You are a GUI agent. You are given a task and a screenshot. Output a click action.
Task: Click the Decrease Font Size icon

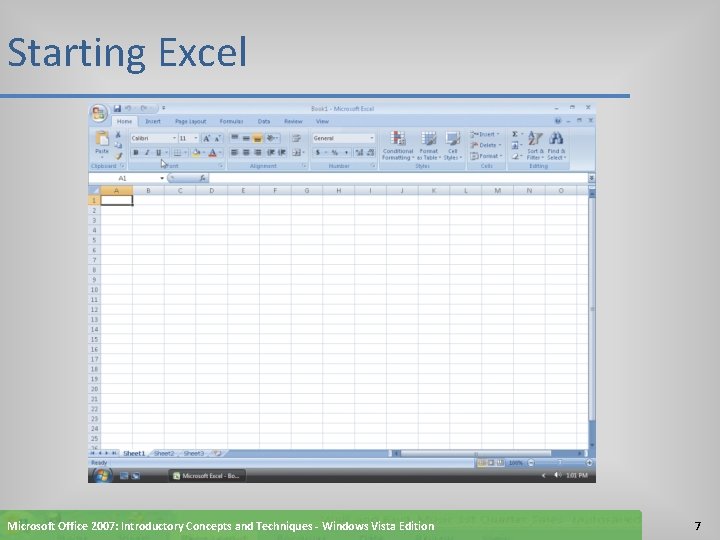click(218, 138)
